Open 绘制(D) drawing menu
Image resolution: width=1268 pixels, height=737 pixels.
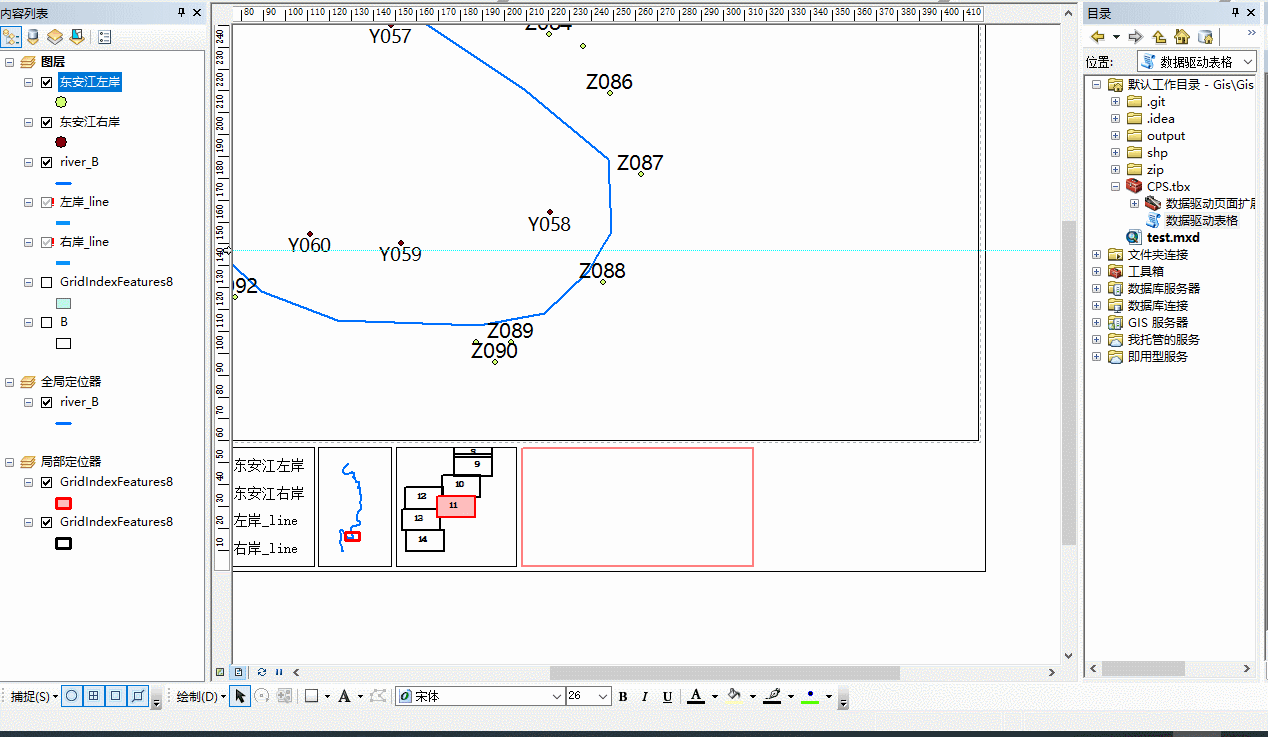(x=202, y=696)
